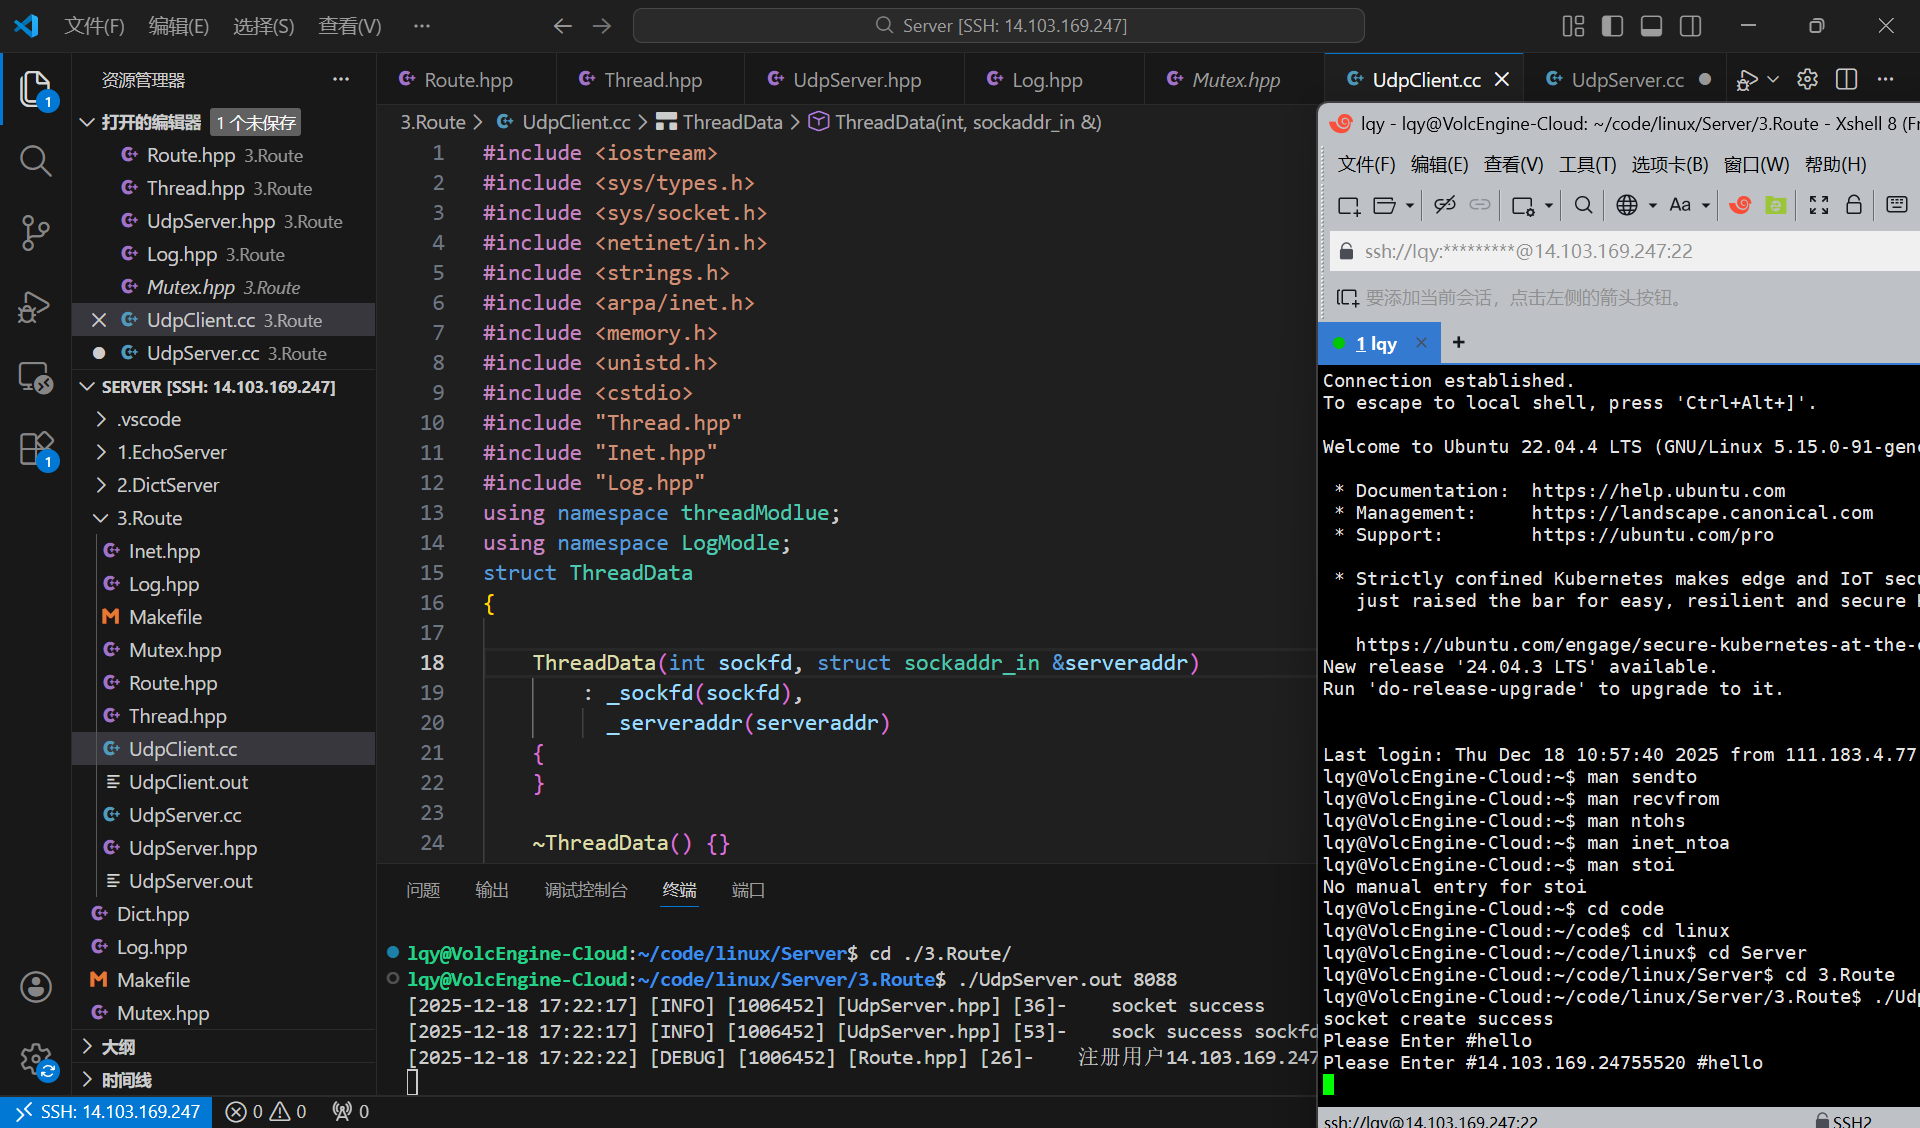The height and width of the screenshot is (1128, 1920).
Task: Open Remote Explorer view
Action: (36, 378)
